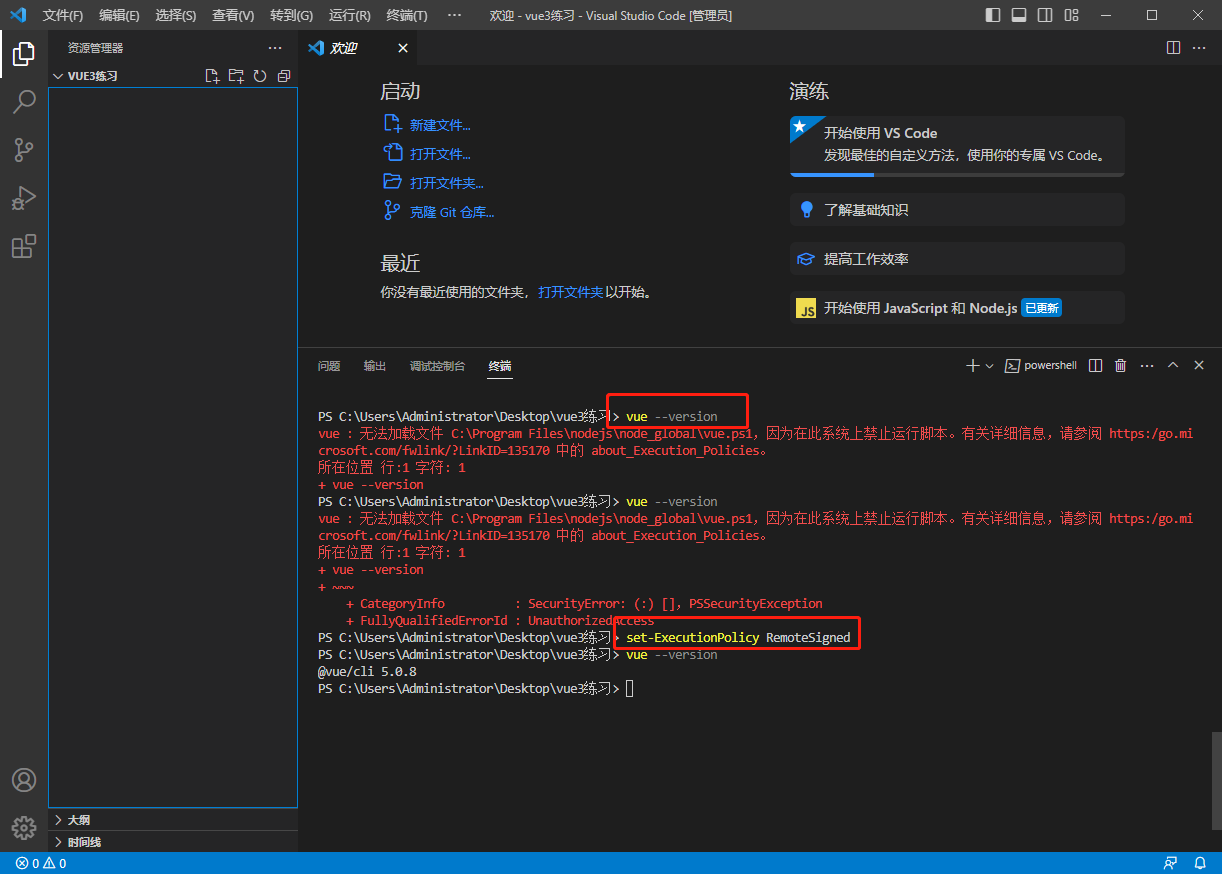Screen dimensions: 1222x874
Task: Refresh the explorer with the refresh icon
Action: [x=260, y=76]
